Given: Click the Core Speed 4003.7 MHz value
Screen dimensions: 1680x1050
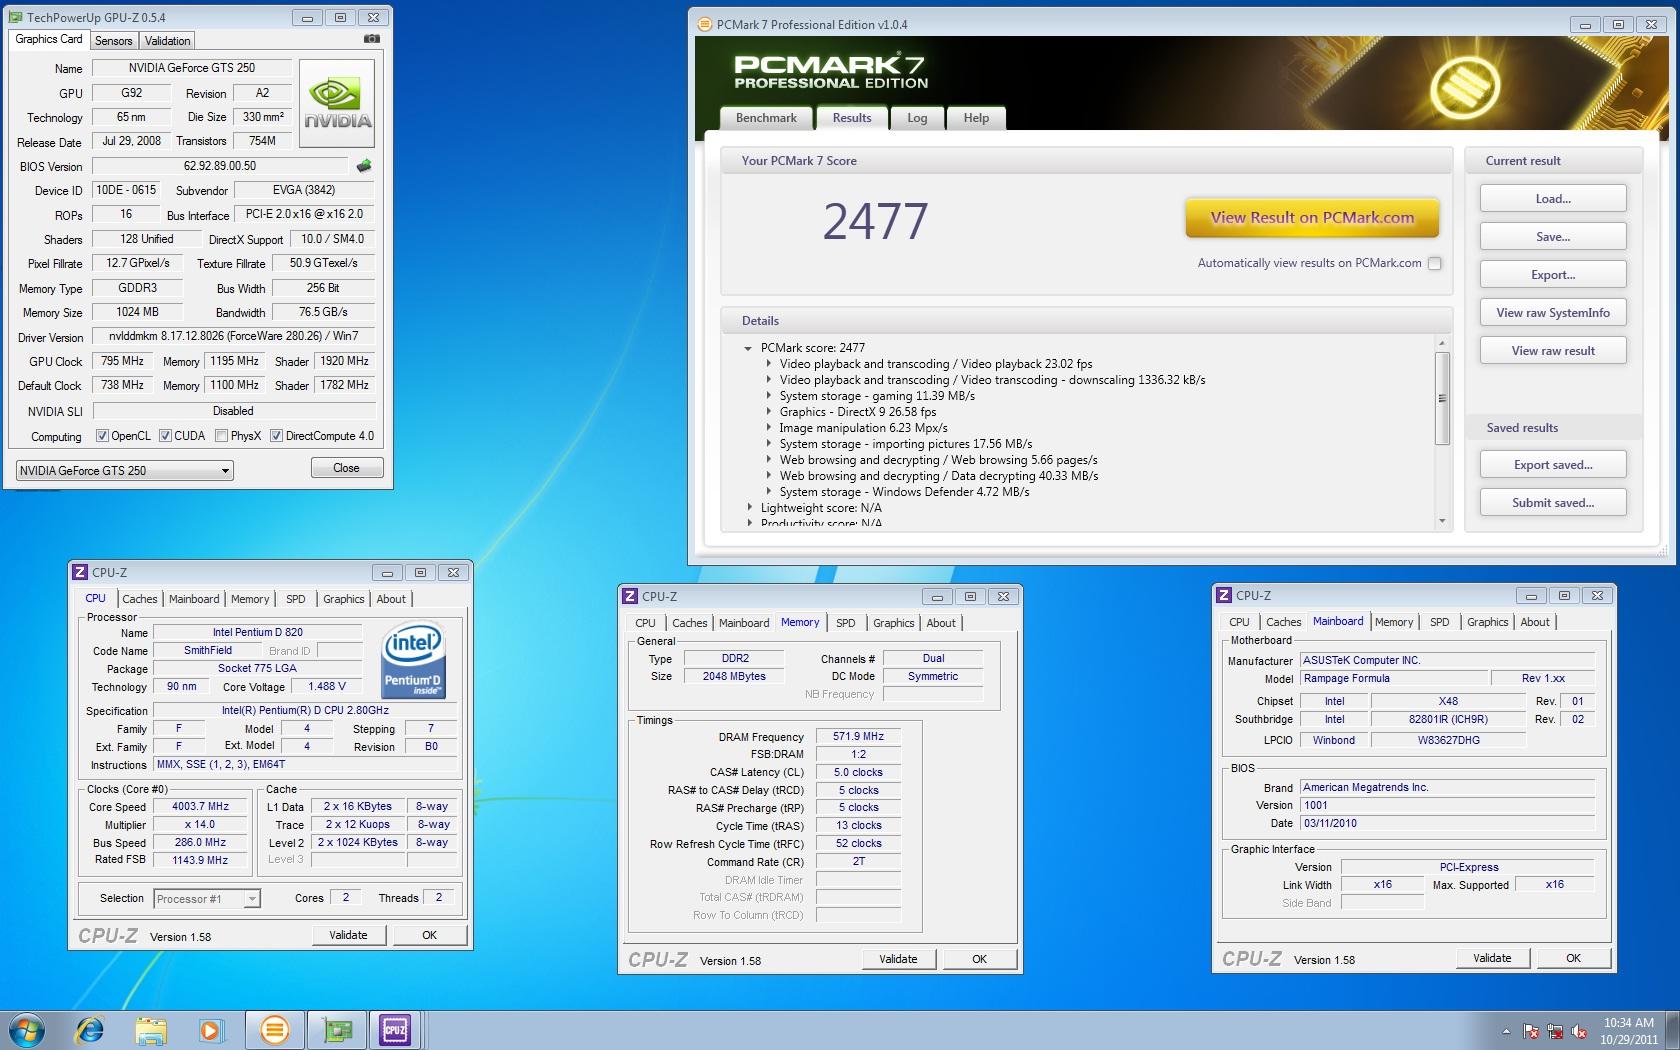Looking at the screenshot, I should (x=200, y=807).
